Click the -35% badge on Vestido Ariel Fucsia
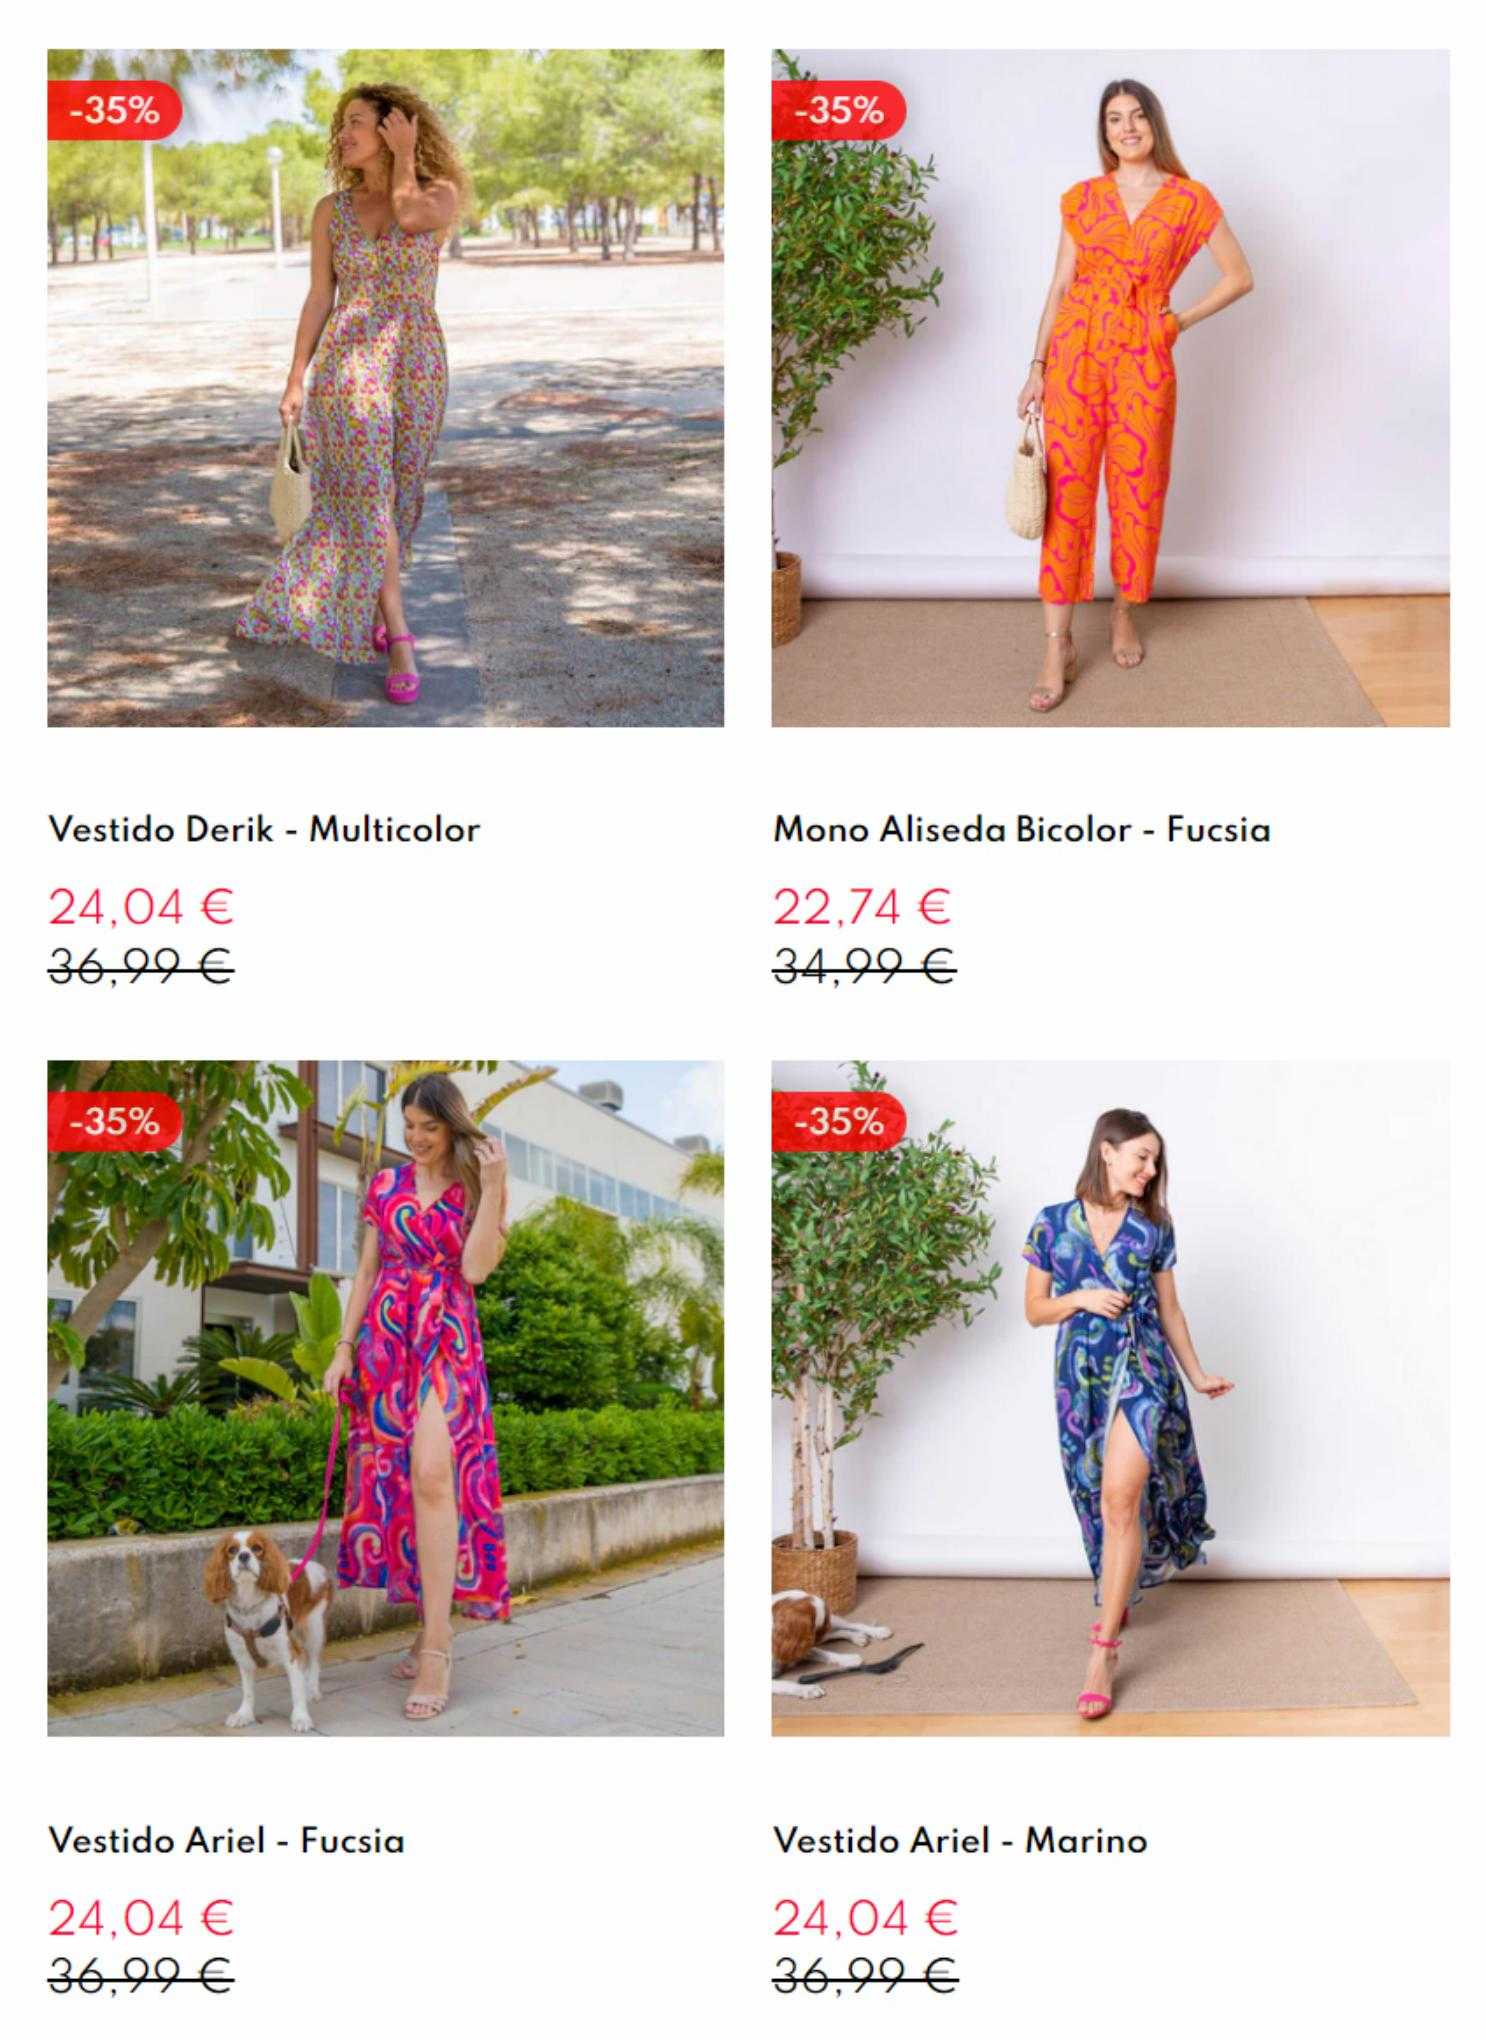1486x2040 pixels. [x=114, y=1121]
